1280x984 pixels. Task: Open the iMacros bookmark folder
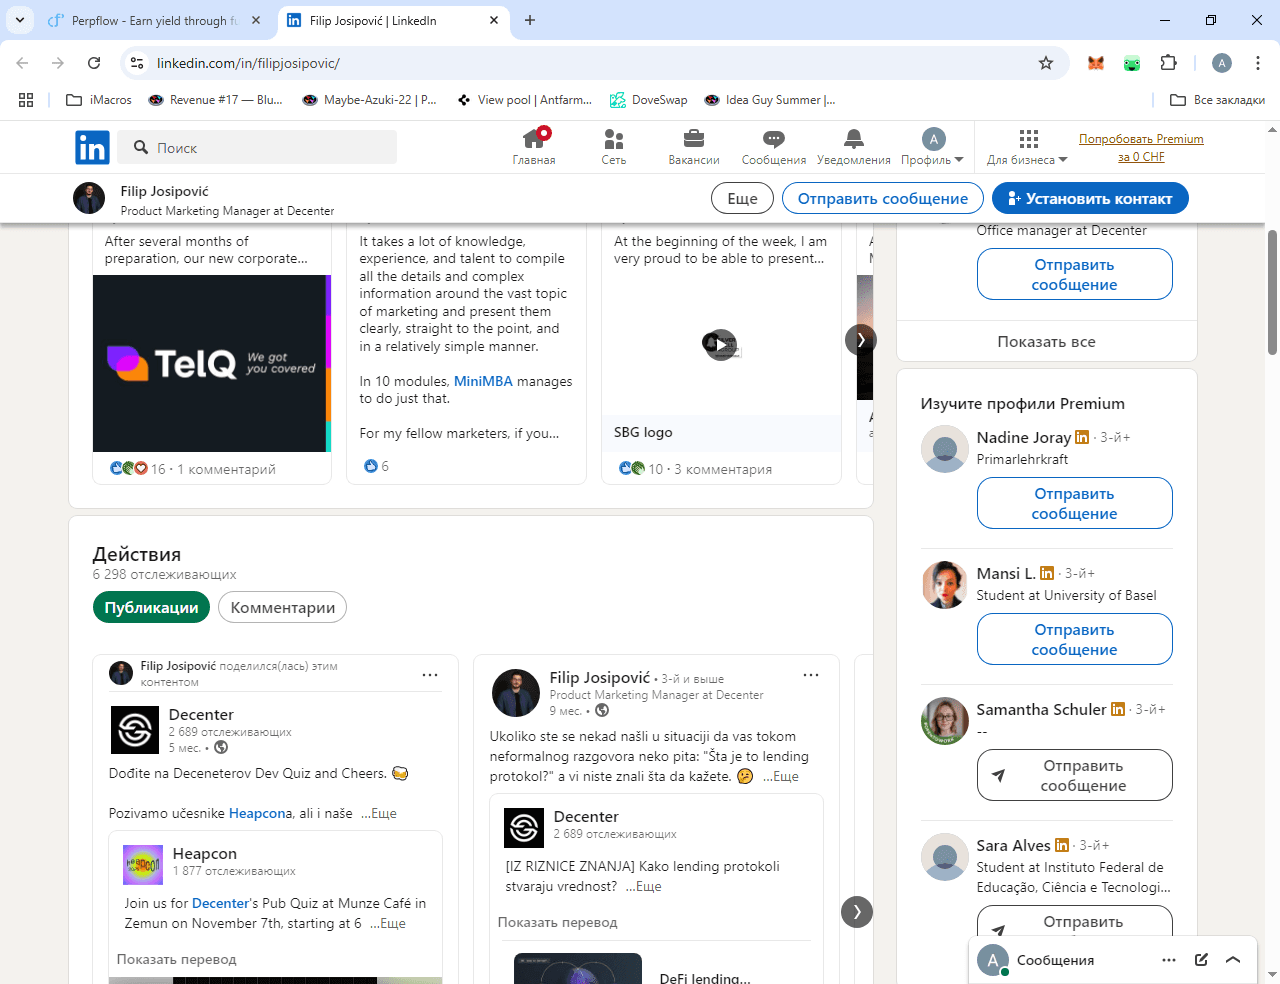click(99, 100)
